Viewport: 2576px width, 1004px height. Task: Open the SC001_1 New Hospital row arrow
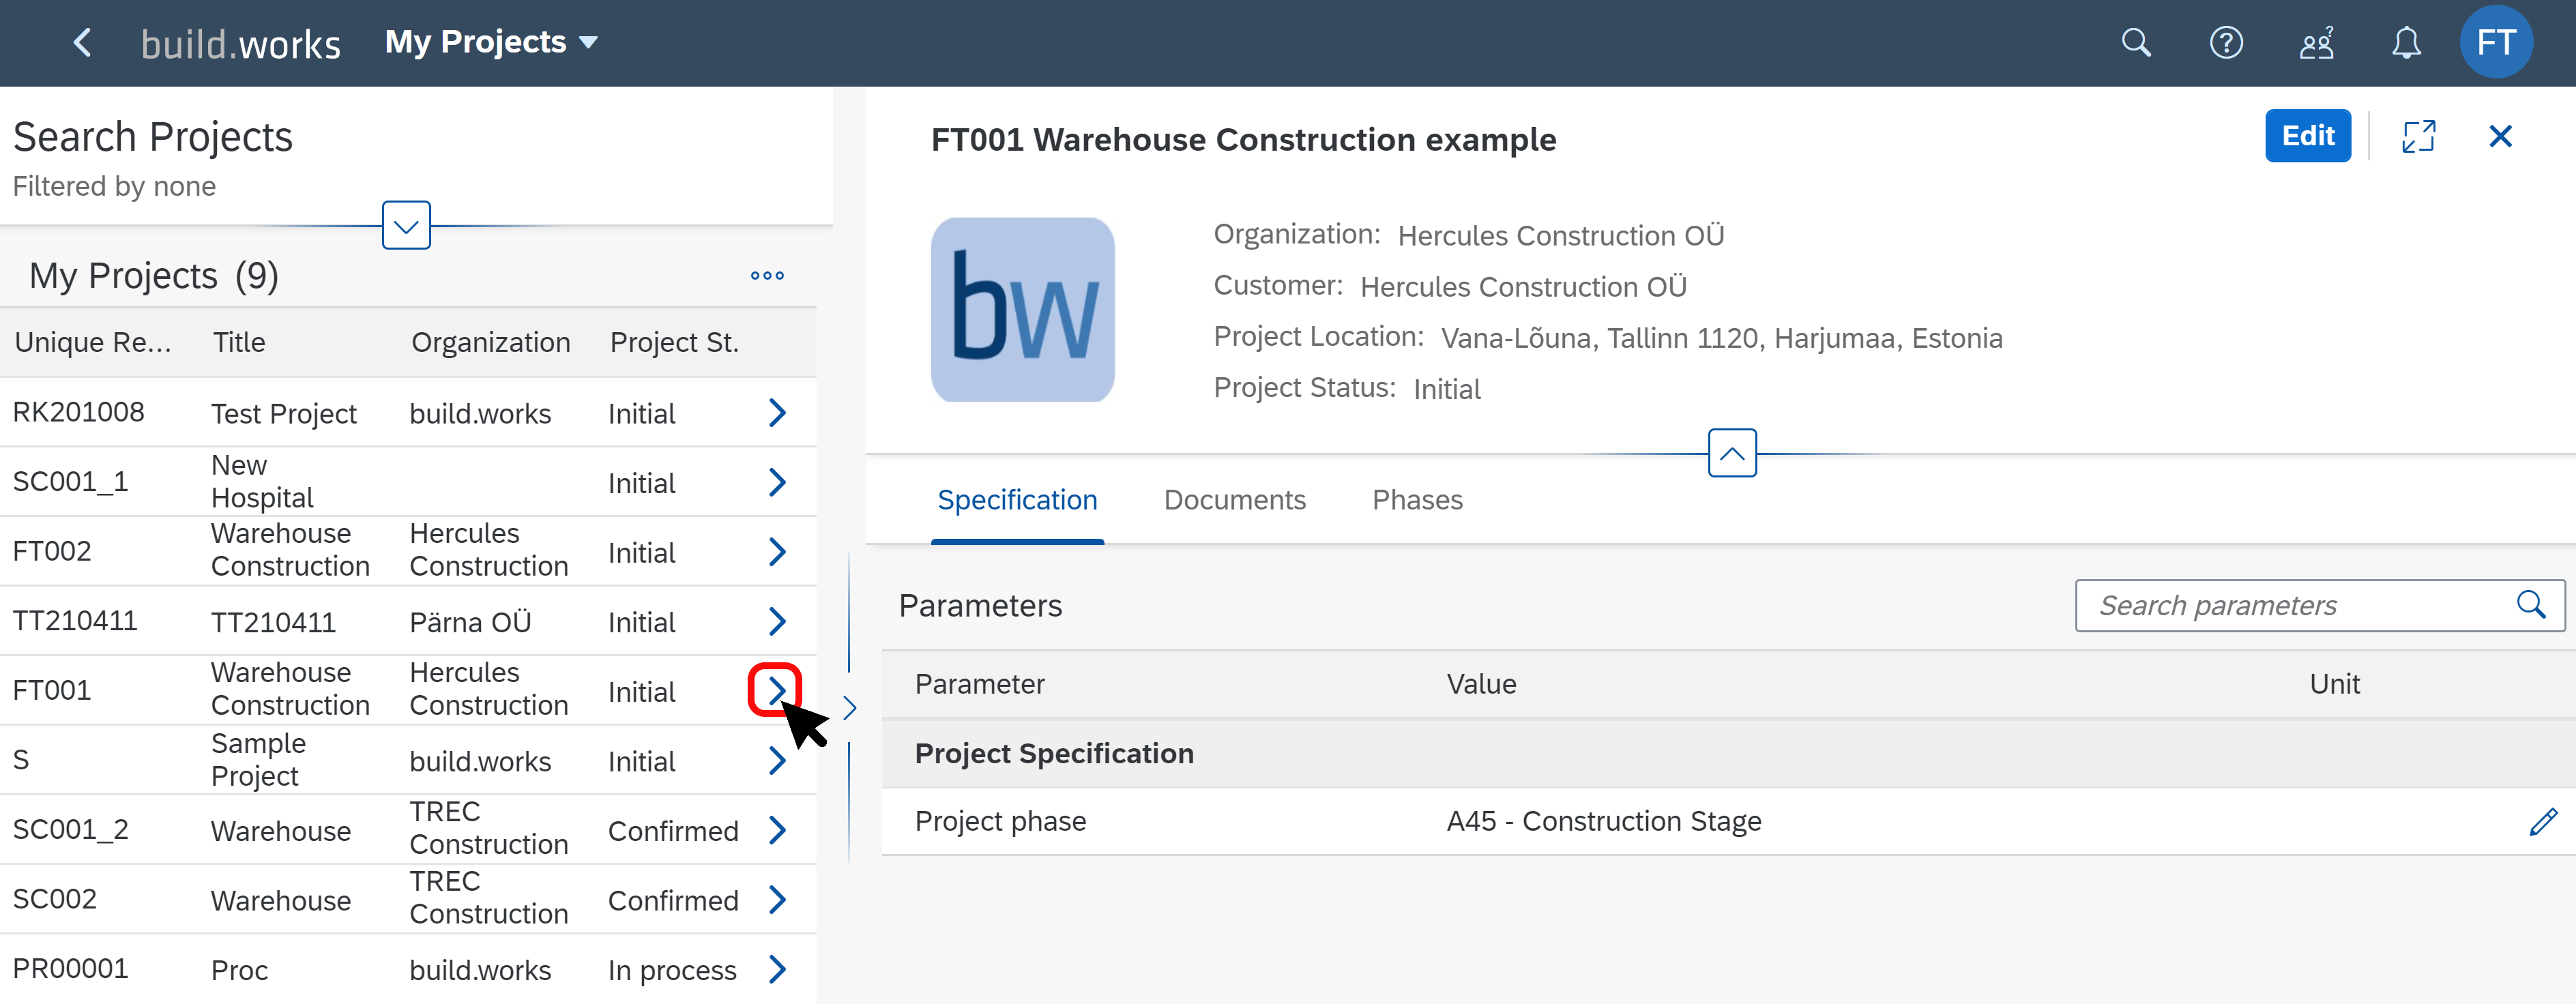pos(777,482)
